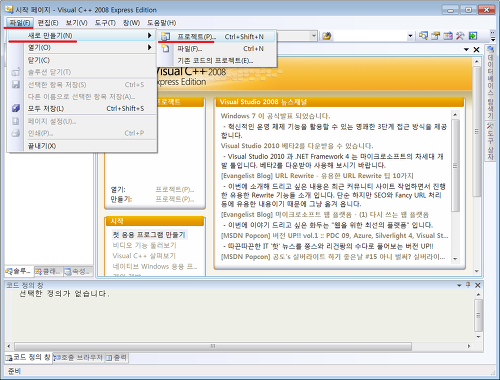
Task: Open Visual C++ 살펴보기 link
Action: point(144,256)
